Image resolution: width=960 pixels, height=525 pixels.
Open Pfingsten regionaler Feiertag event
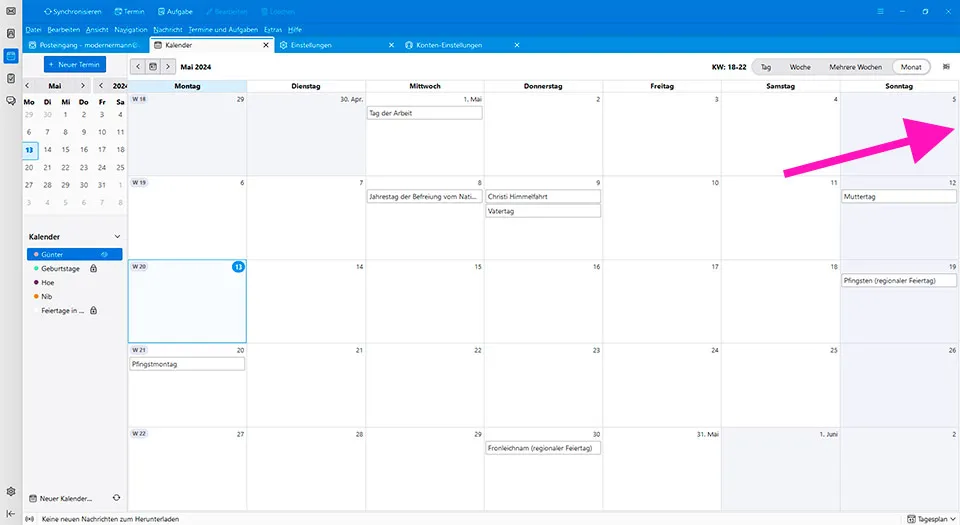(x=899, y=280)
